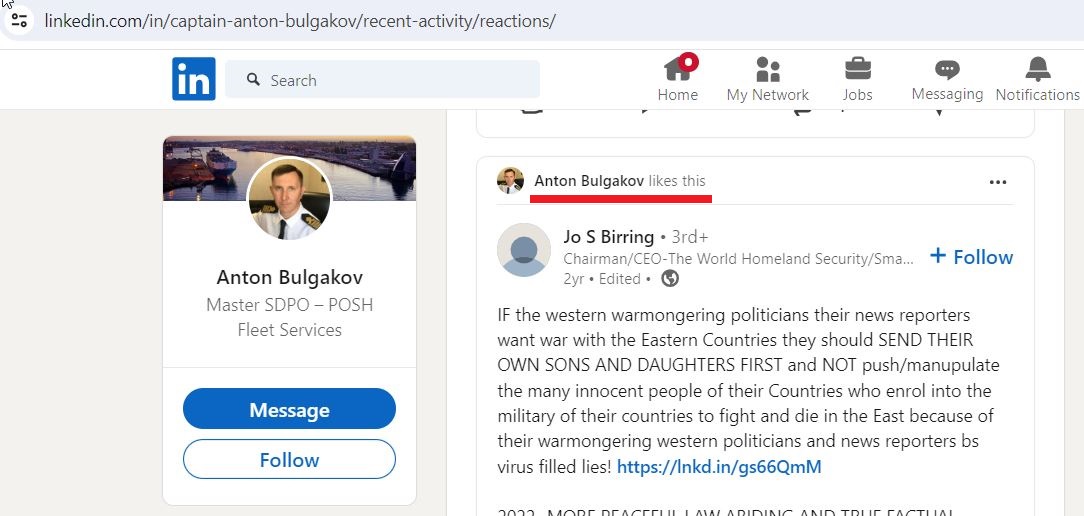
Task: Click the Search input field
Action: click(x=382, y=80)
